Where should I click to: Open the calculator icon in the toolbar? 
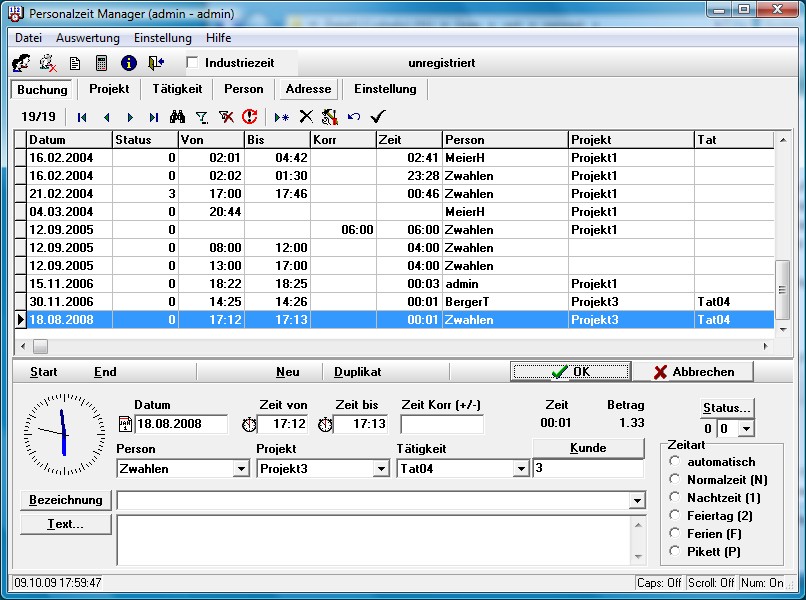(102, 63)
